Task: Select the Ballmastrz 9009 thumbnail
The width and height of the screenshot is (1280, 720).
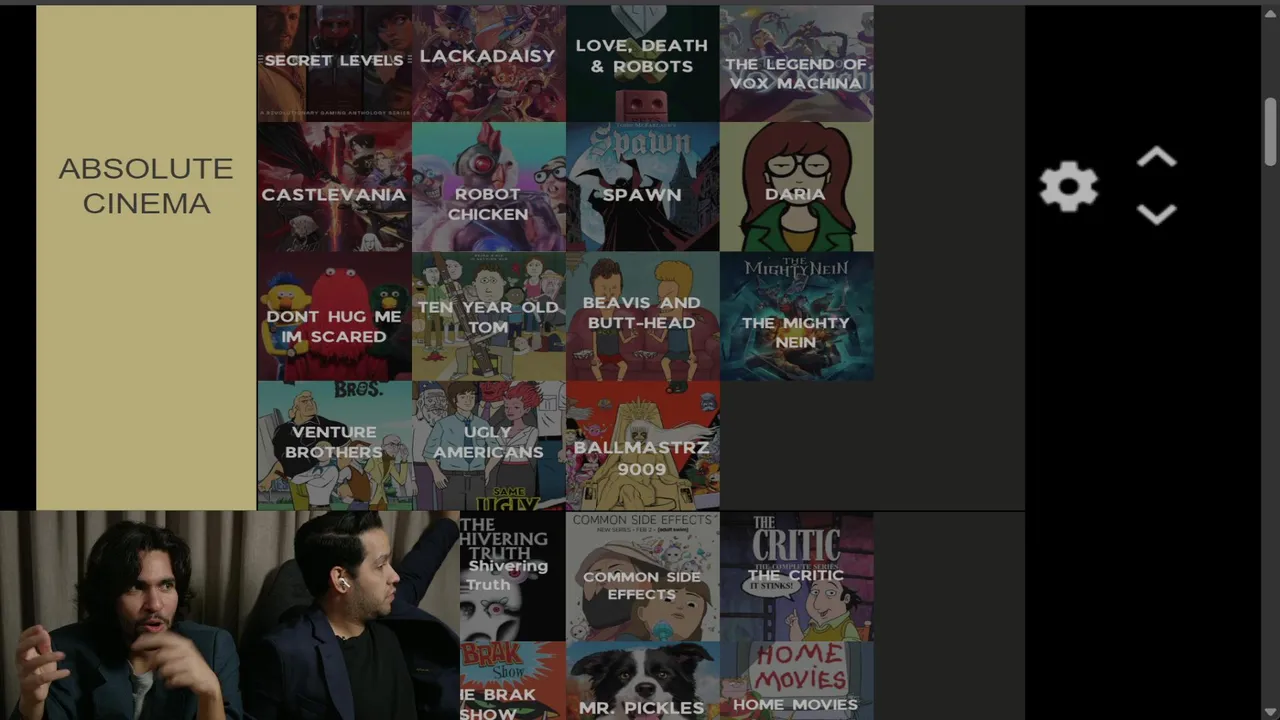Action: (642, 445)
